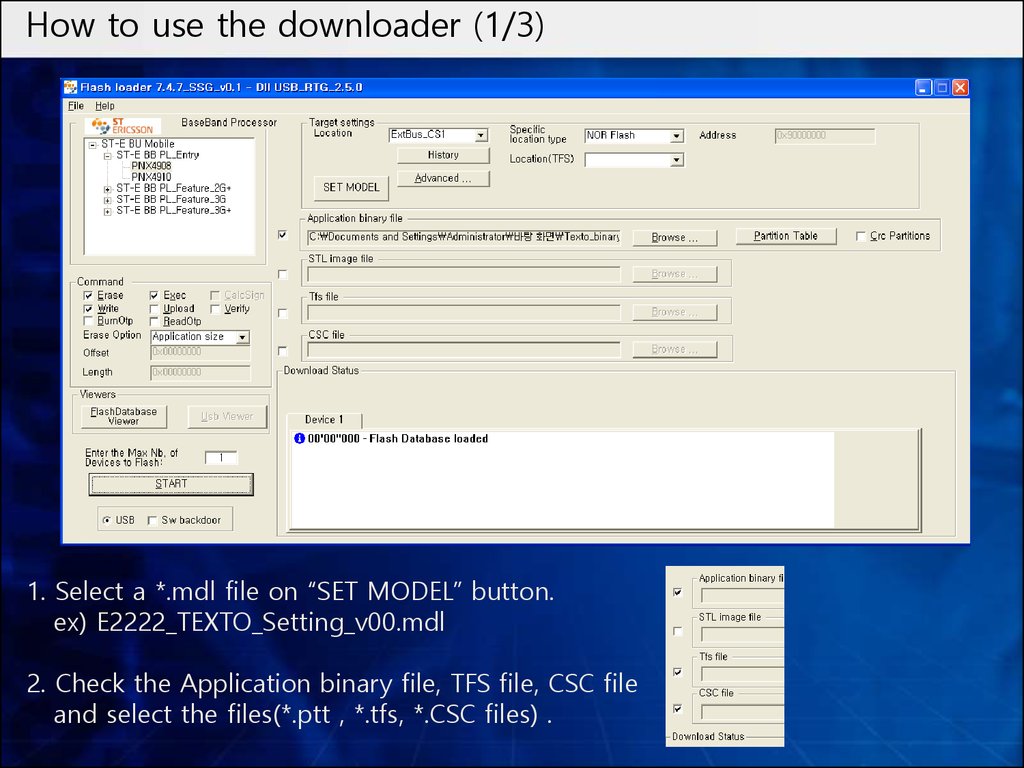Open the Location(TFS) dropdown

pos(677,160)
